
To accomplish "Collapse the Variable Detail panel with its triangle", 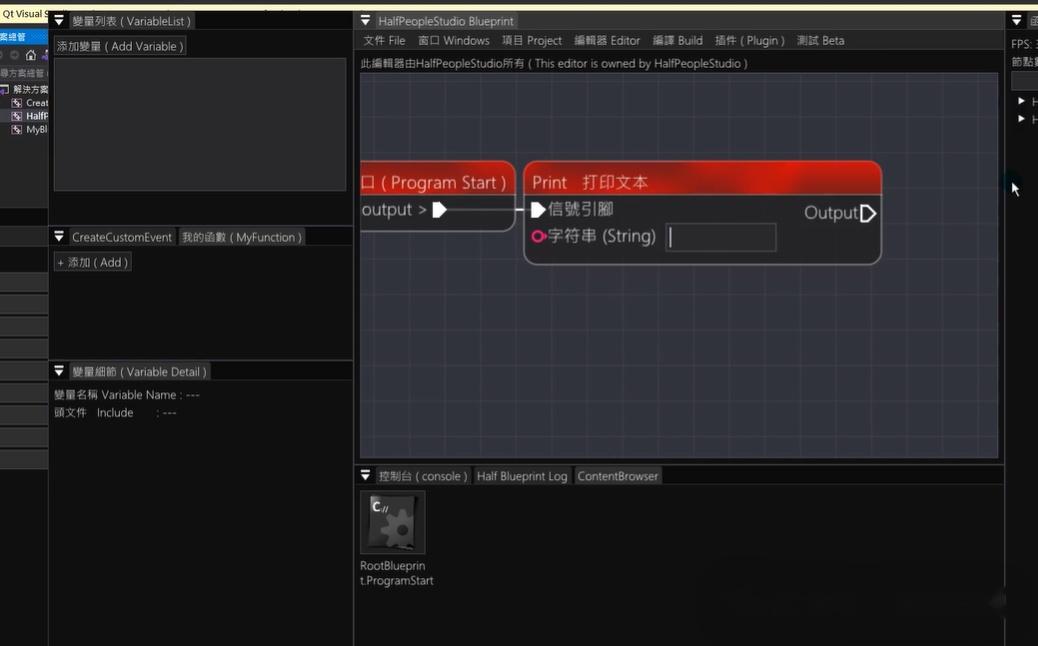I will coord(58,371).
